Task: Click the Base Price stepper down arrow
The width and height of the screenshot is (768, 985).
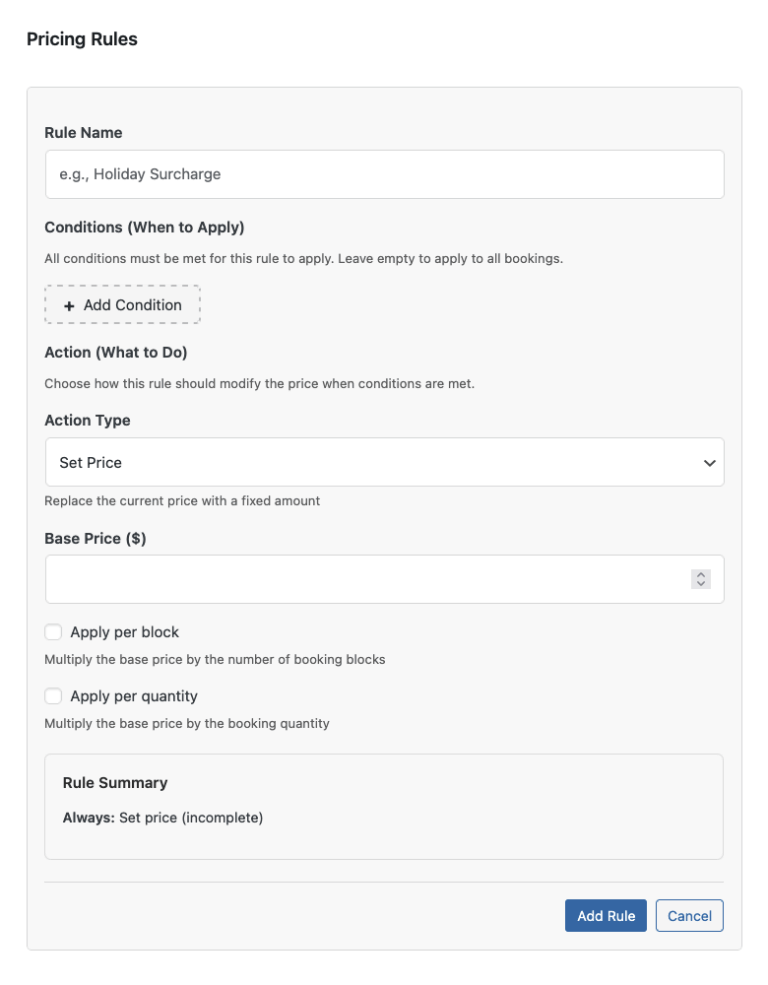Action: [702, 582]
